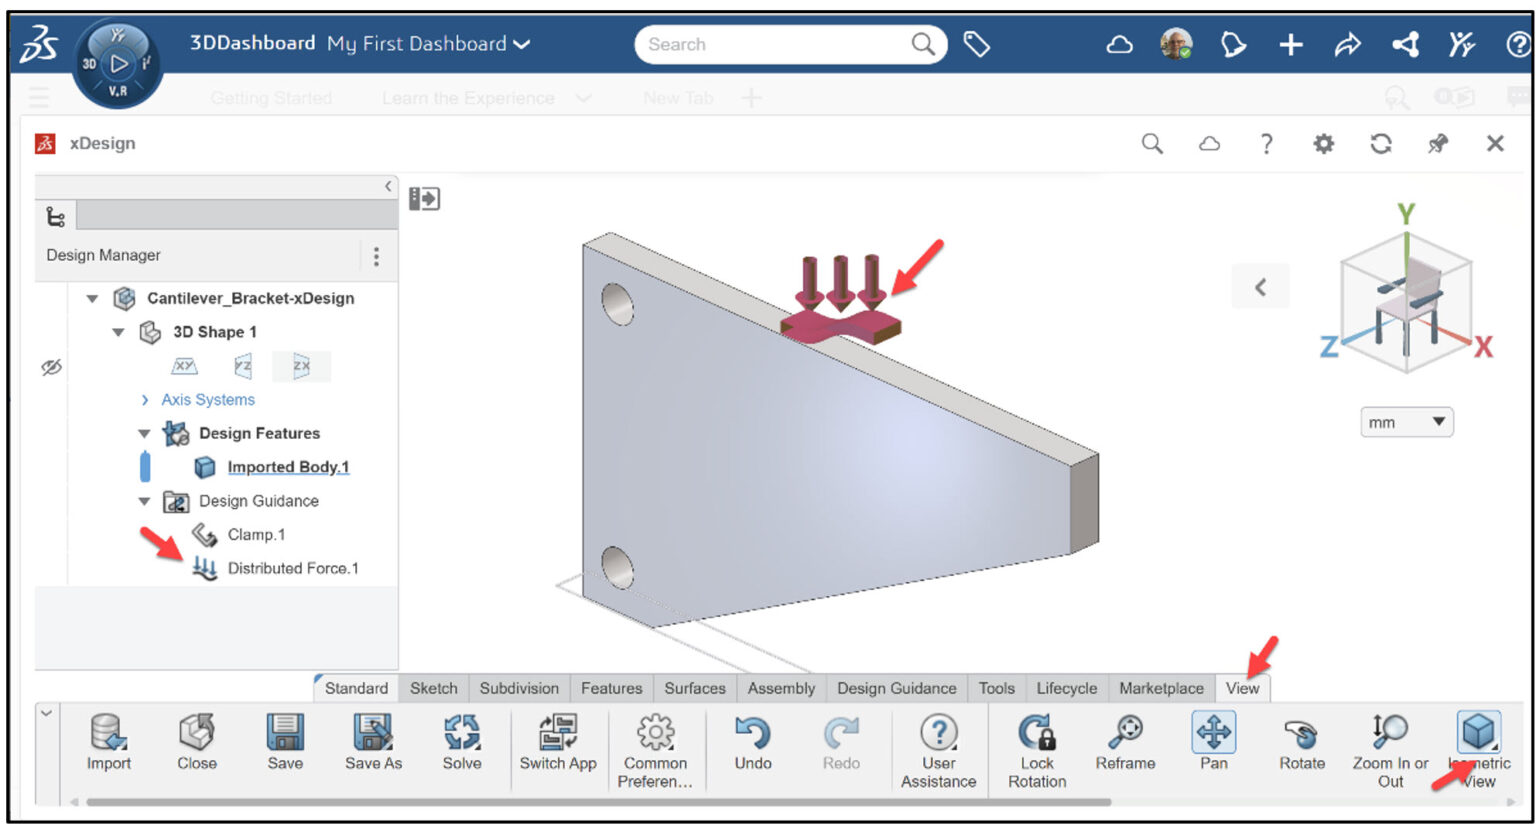Open User Assistance help

tap(938, 733)
